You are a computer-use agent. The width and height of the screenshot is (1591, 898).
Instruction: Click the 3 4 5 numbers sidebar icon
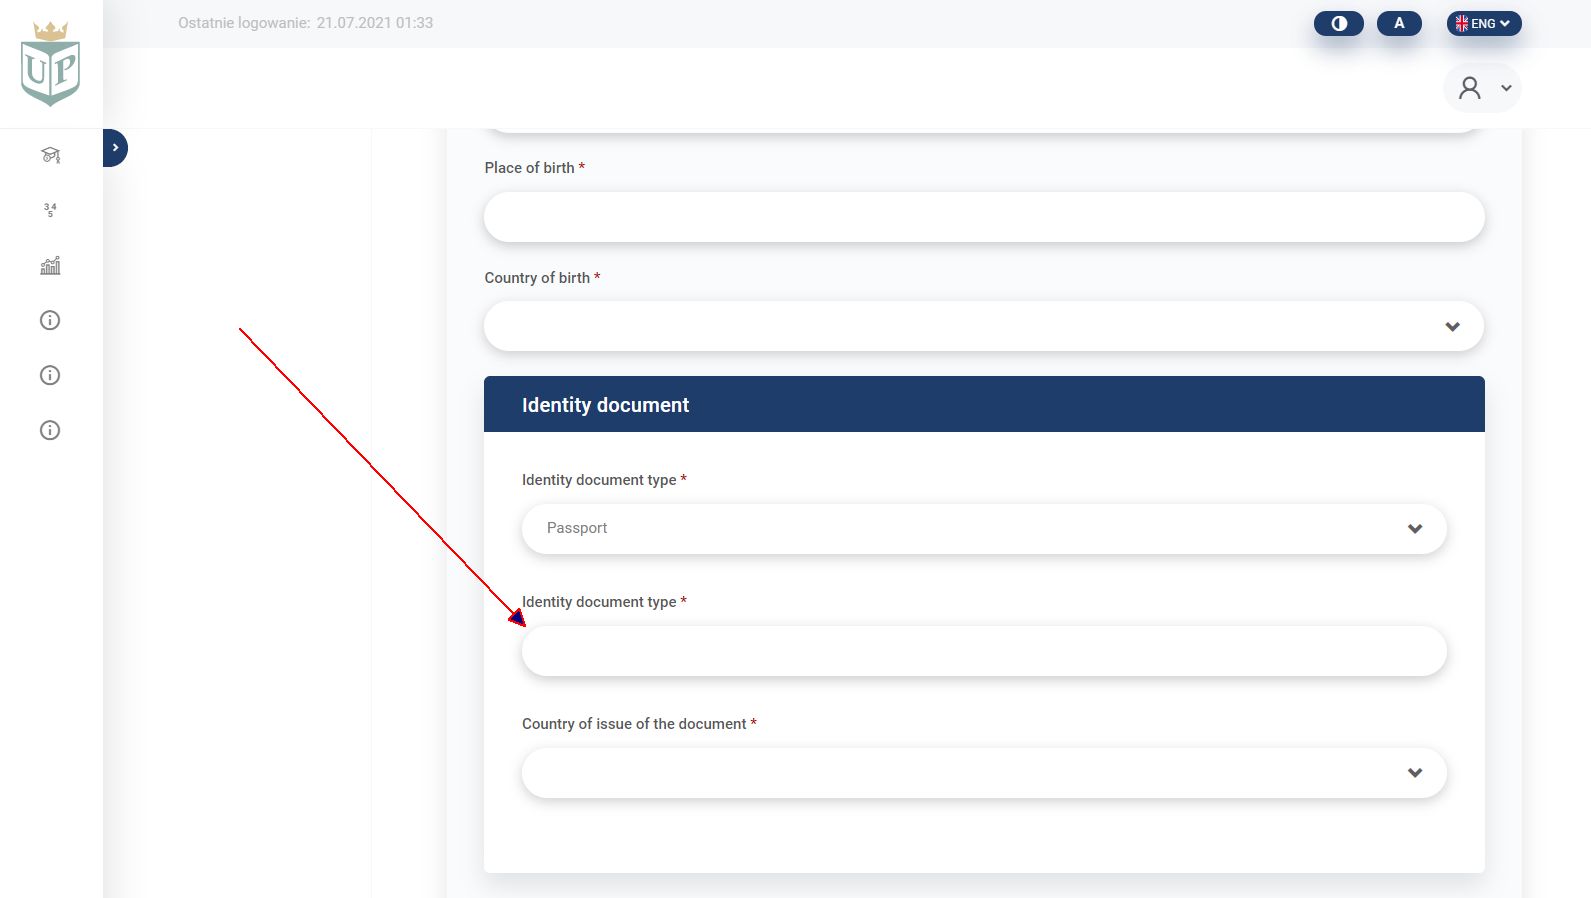coord(50,210)
